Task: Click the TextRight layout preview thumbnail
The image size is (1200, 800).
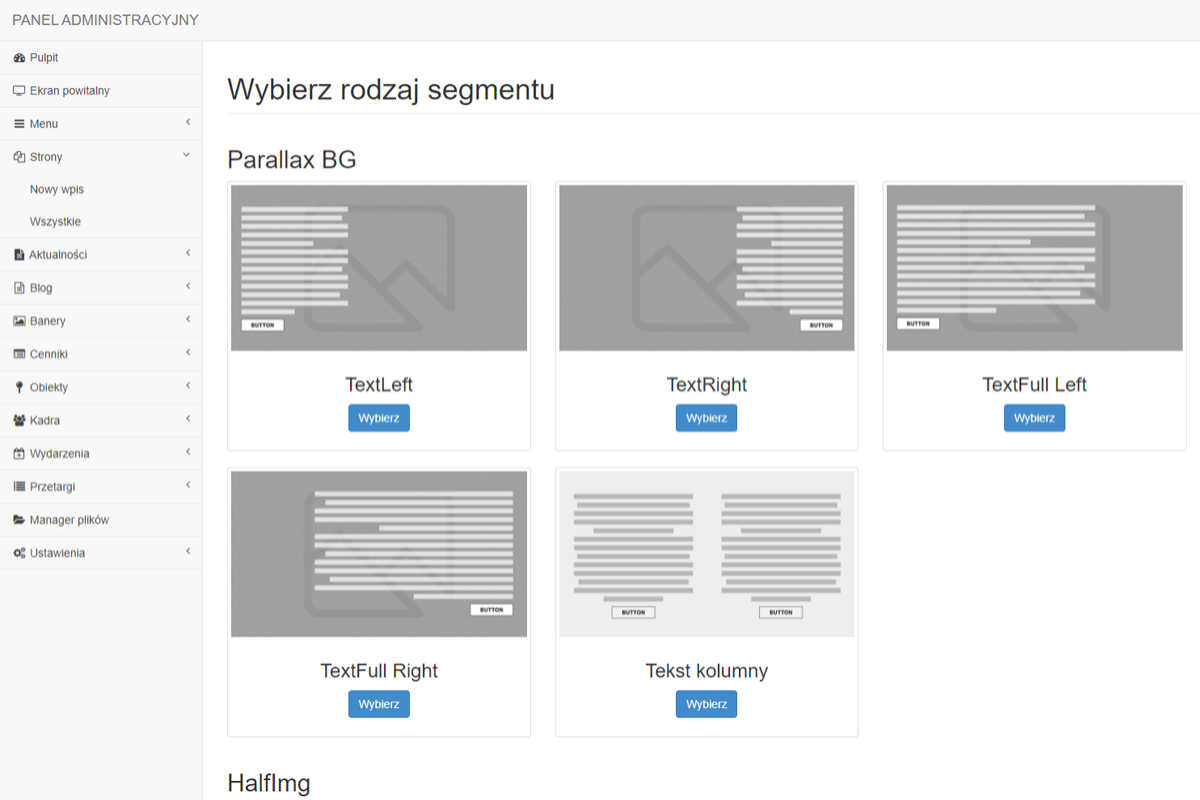Action: (706, 267)
